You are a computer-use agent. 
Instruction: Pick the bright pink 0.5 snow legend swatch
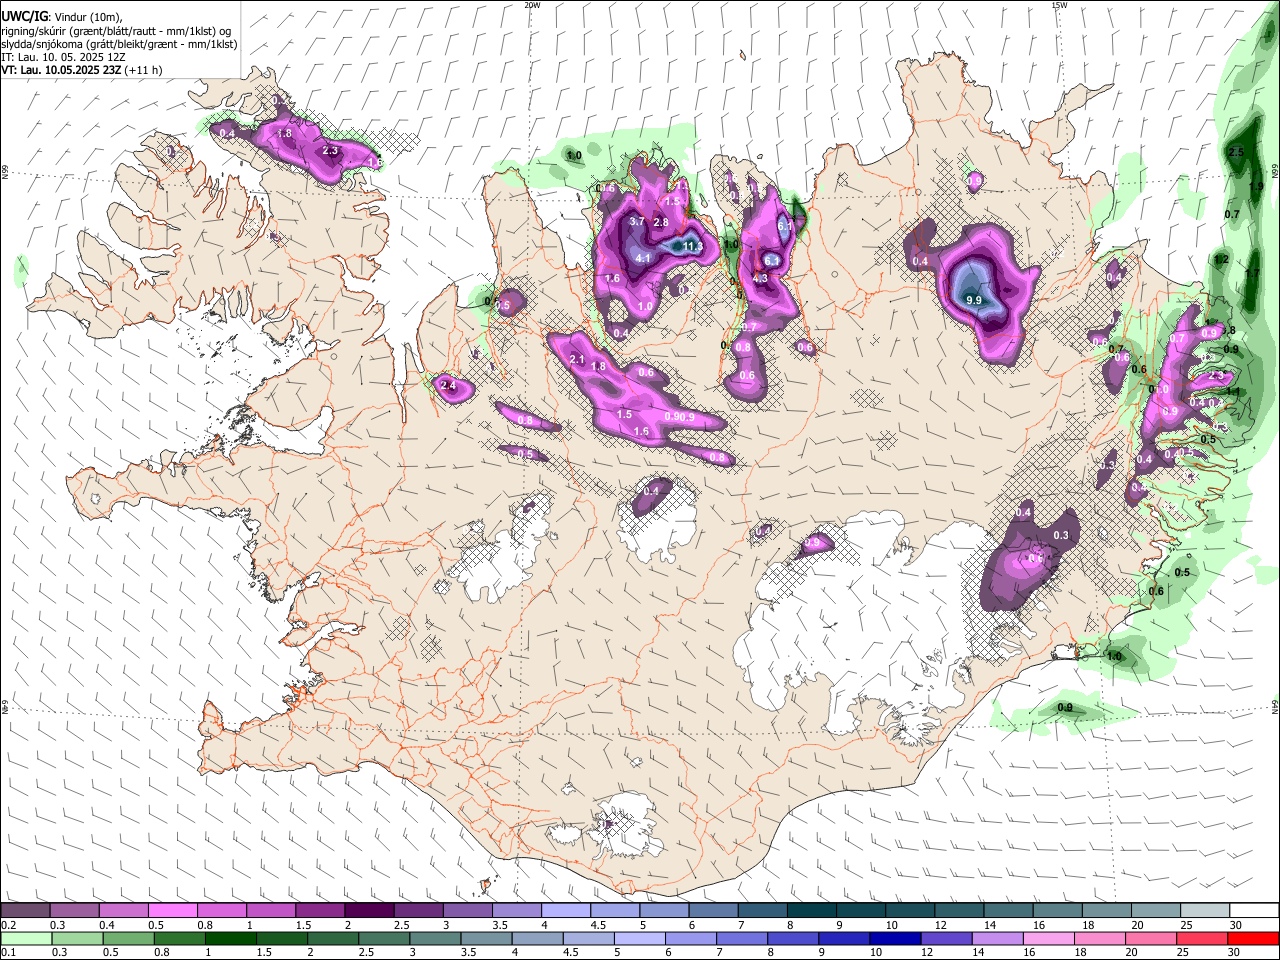pos(172,911)
